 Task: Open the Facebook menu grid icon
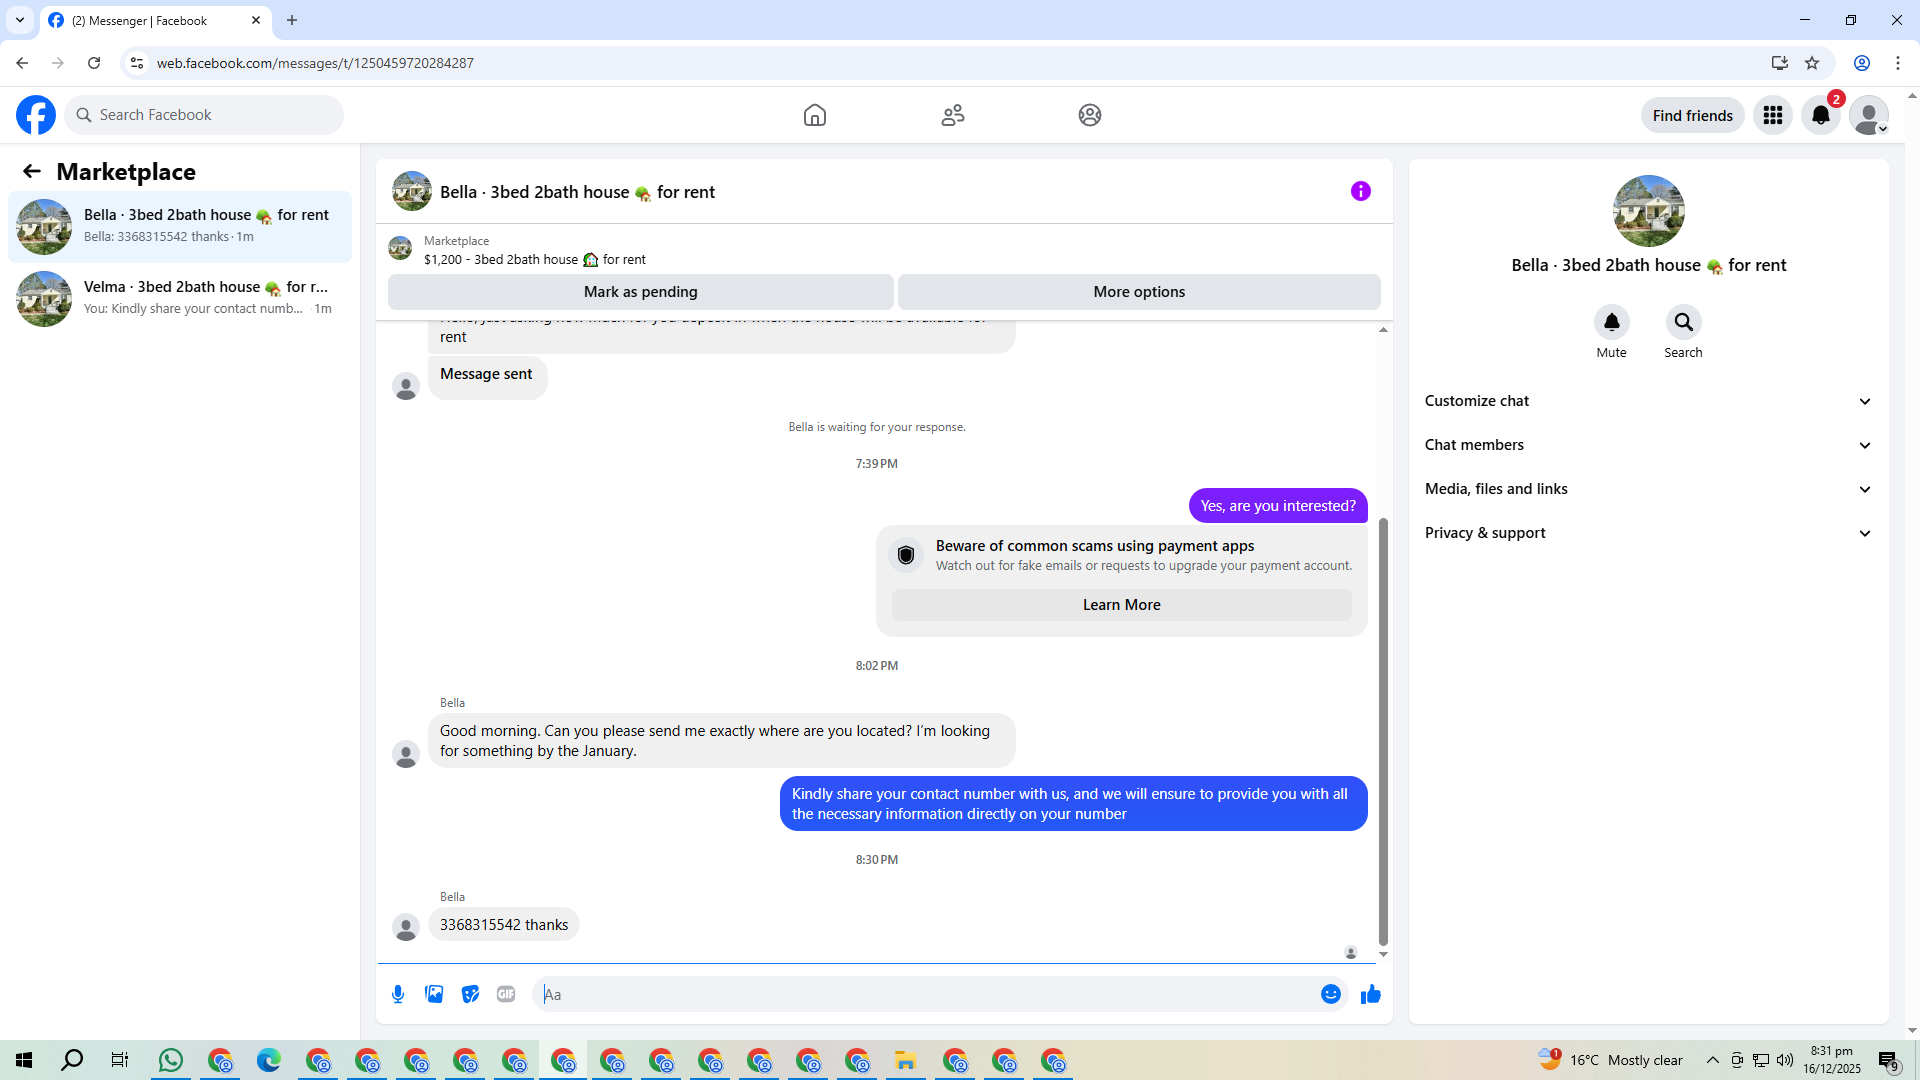pyautogui.click(x=1773, y=115)
